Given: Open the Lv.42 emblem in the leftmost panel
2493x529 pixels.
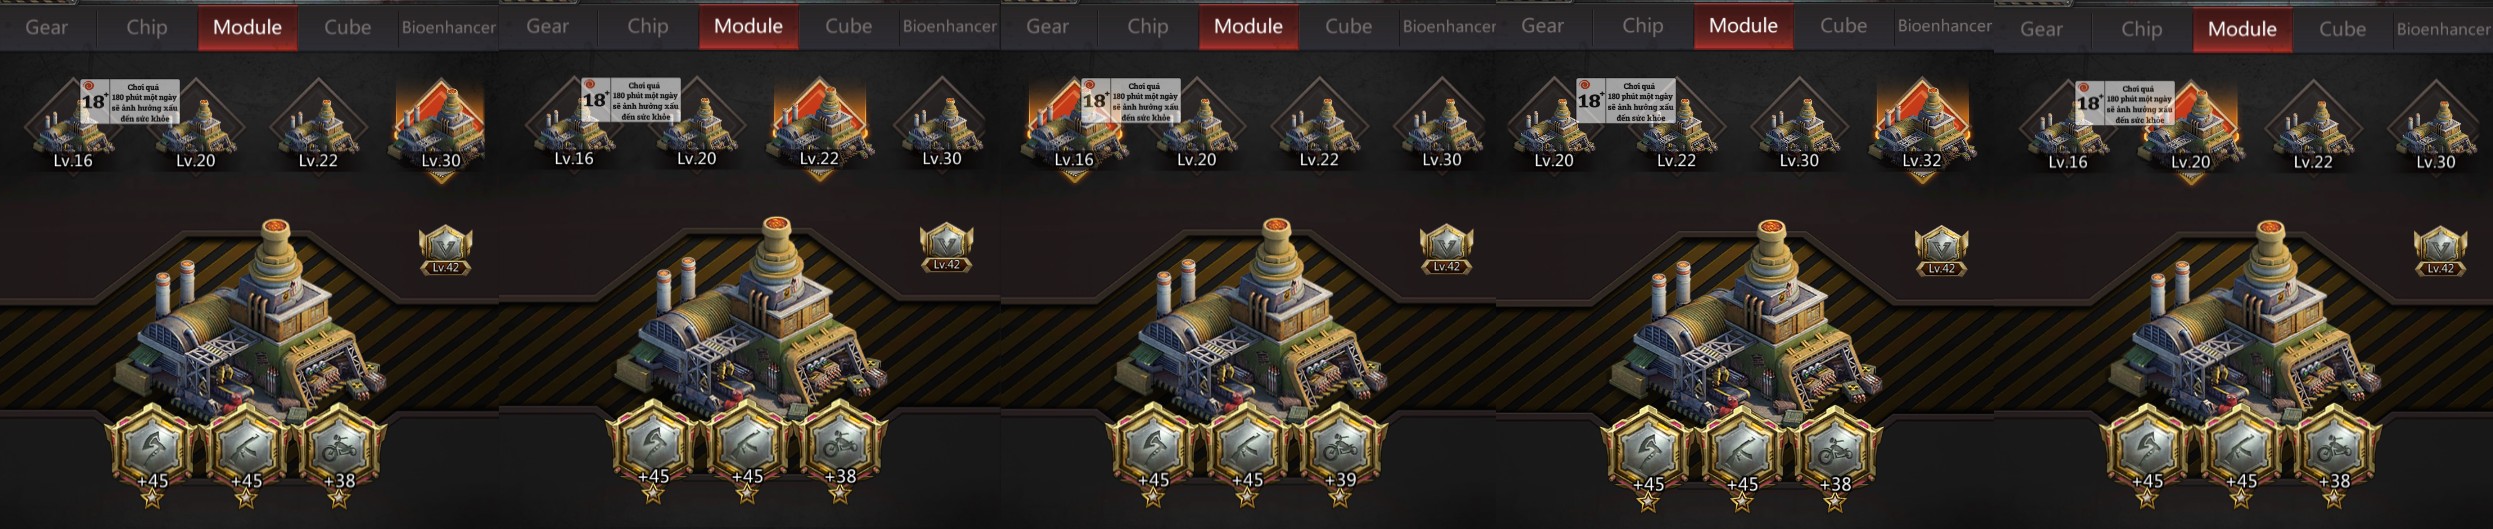Looking at the screenshot, I should coord(445,250).
